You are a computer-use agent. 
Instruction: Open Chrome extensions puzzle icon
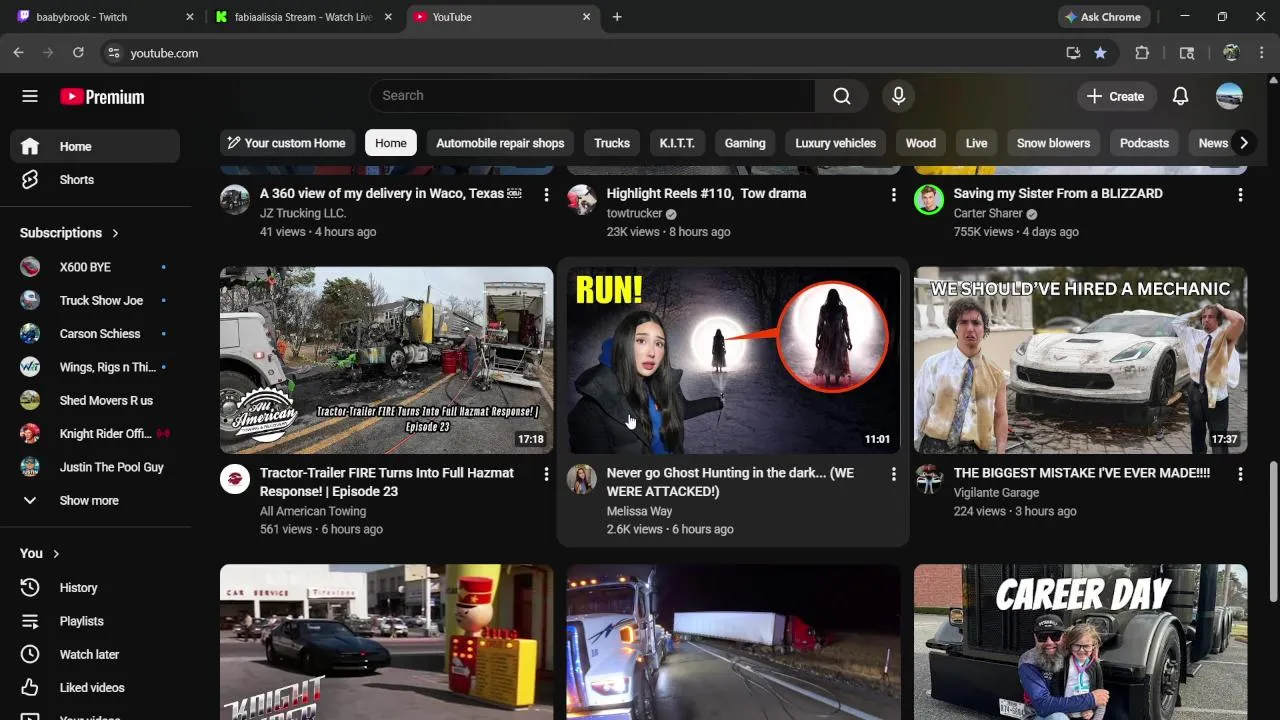click(x=1142, y=53)
